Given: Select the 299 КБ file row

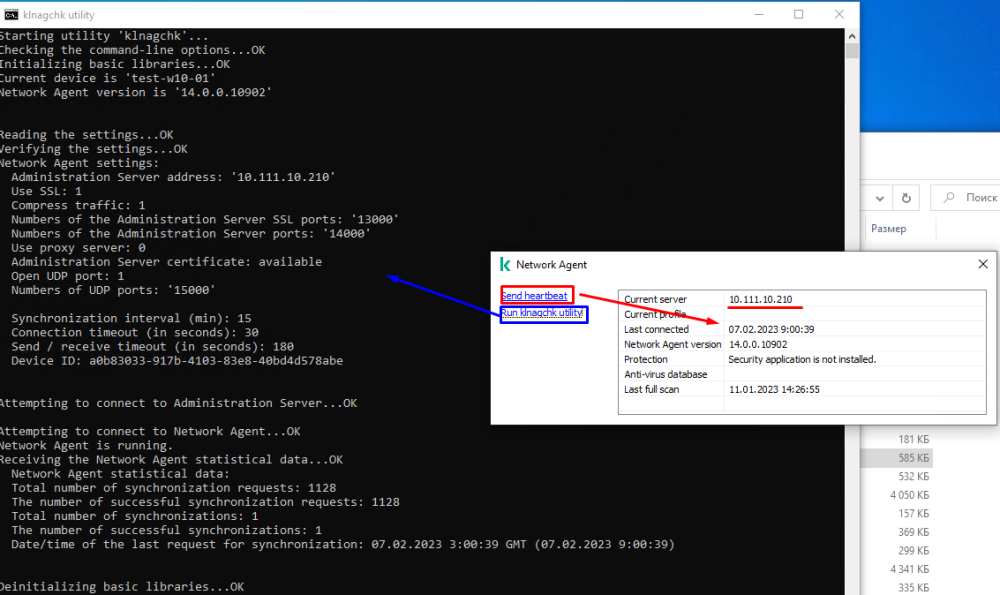Looking at the screenshot, I should (x=897, y=550).
